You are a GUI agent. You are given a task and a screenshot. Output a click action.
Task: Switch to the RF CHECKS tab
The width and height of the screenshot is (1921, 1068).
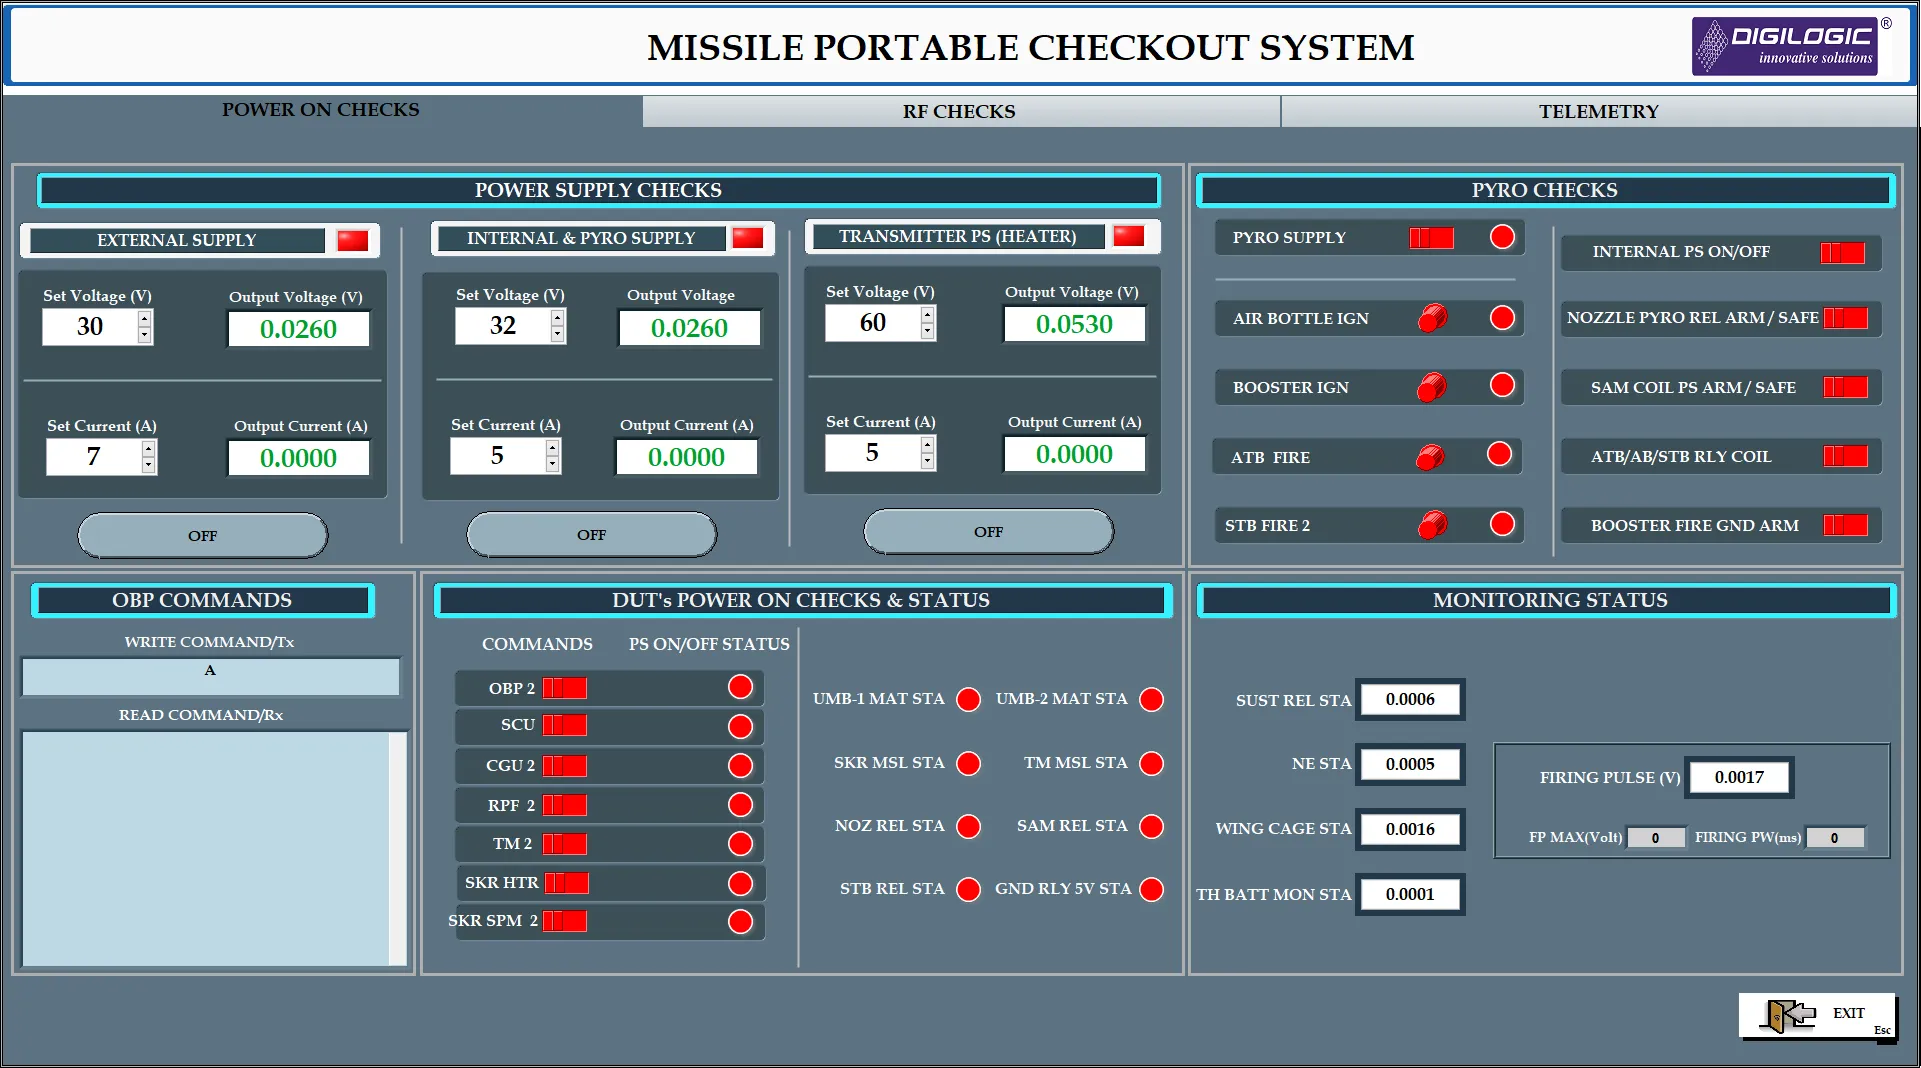959,112
